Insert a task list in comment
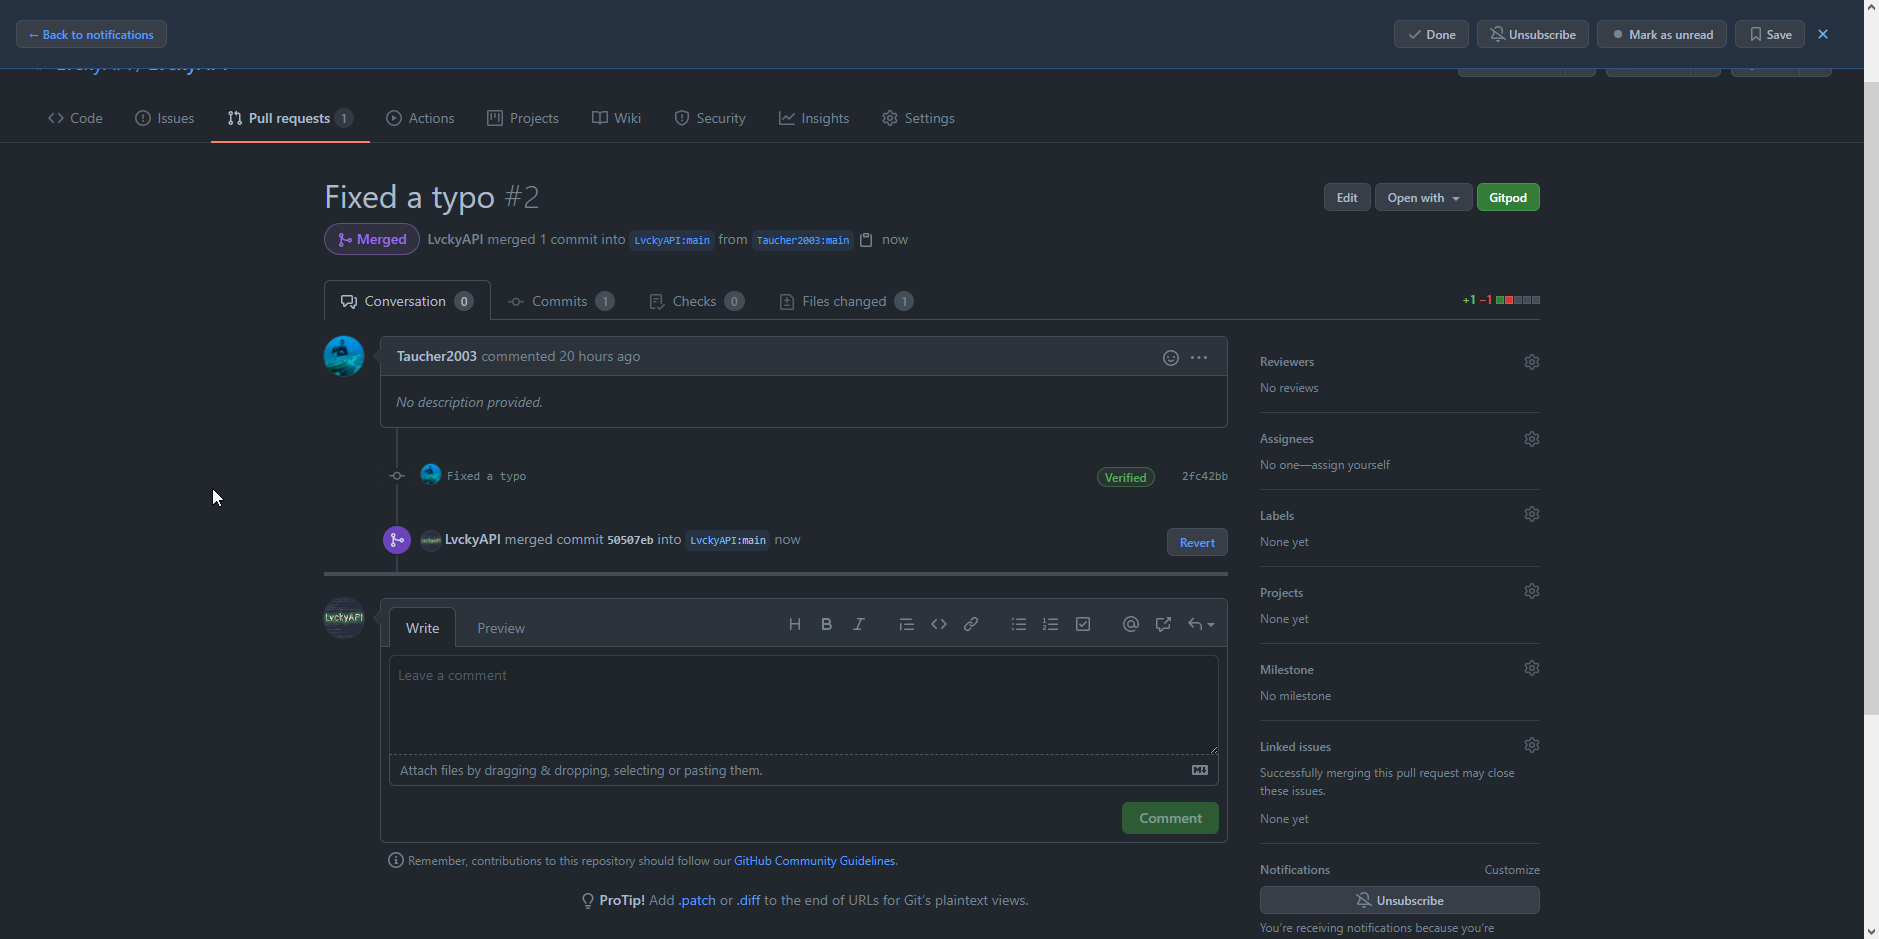This screenshot has height=939, width=1879. coord(1082,624)
